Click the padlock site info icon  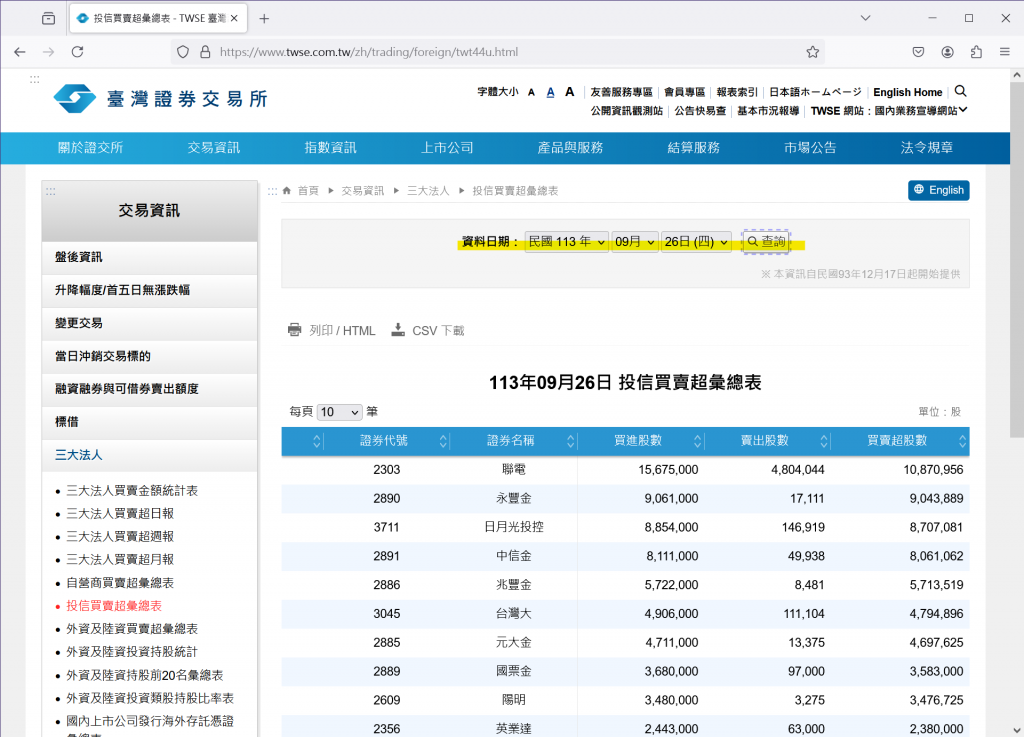coord(205,52)
